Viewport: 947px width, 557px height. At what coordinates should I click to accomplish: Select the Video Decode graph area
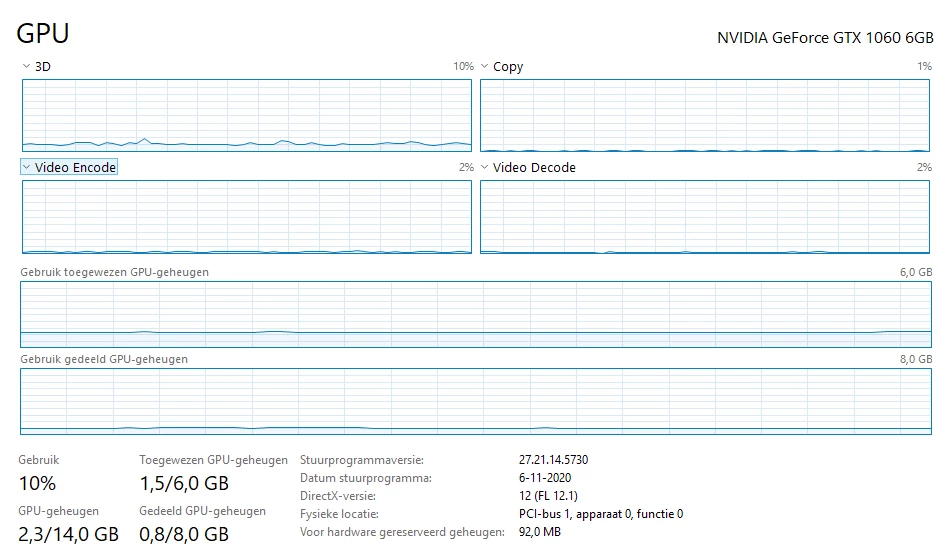click(705, 217)
